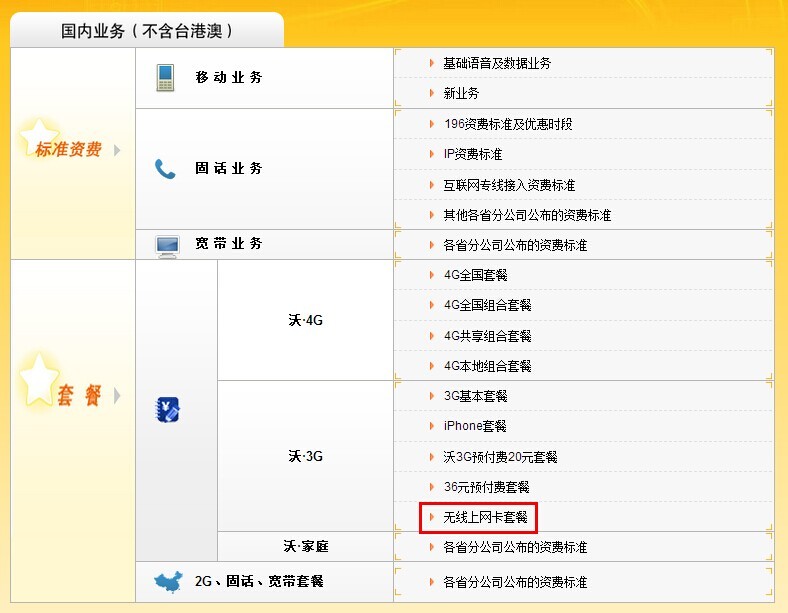
Task: Open 各省分公司公布的资费标准 in 宽带业务 row
Action: 515,245
